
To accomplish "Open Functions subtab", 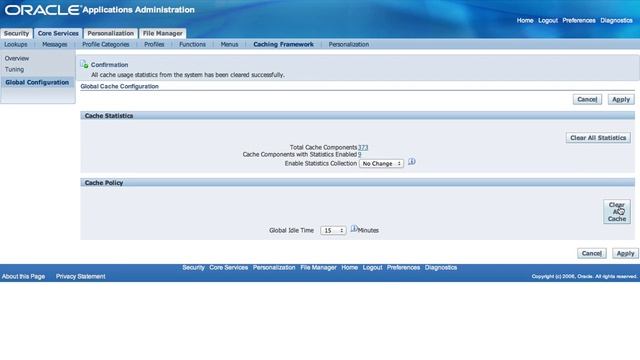I will (192, 44).
